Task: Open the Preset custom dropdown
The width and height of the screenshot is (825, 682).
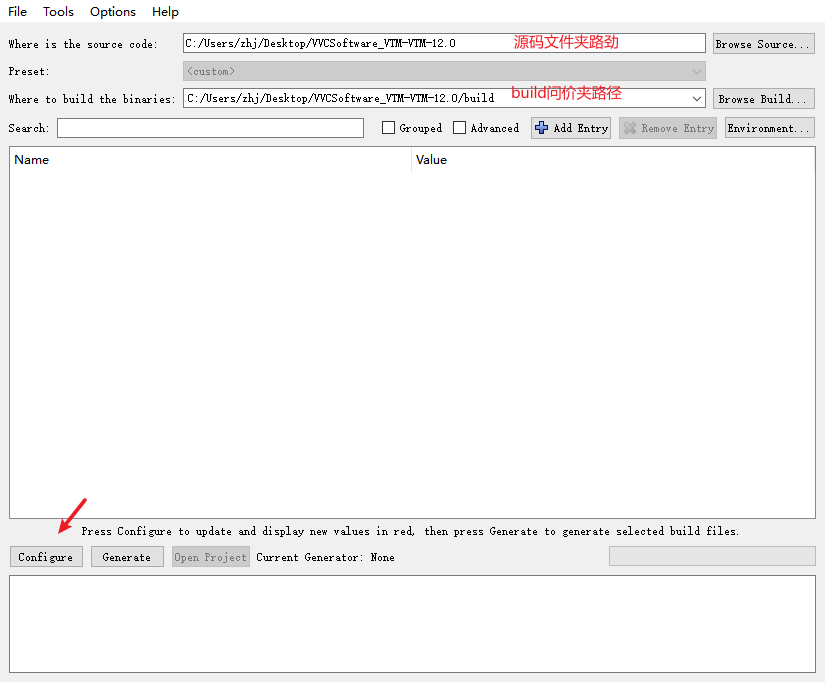Action: pyautogui.click(x=444, y=71)
